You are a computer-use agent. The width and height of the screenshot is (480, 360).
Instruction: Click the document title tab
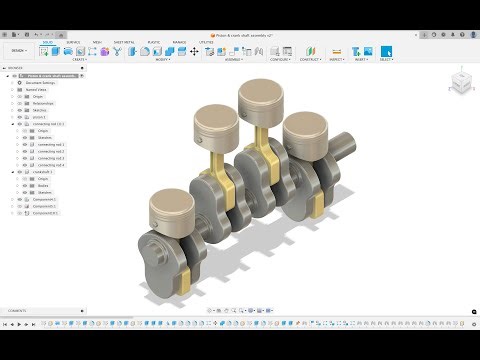click(242, 35)
